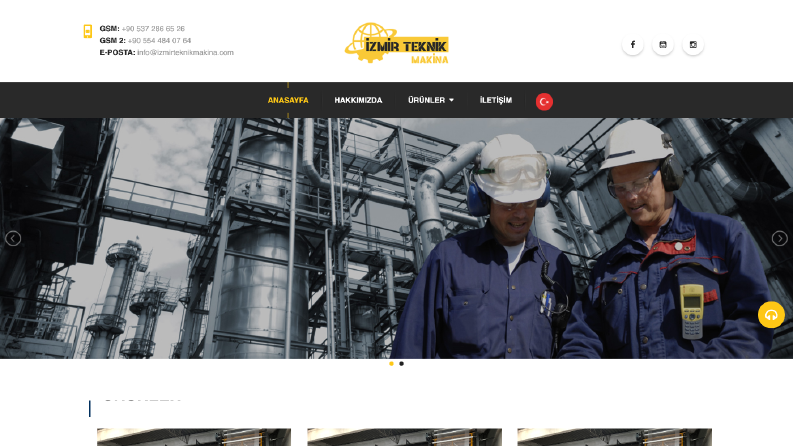The height and width of the screenshot is (446, 793).
Task: Expand the ÜRÜNLER dropdown menu
Action: point(430,100)
